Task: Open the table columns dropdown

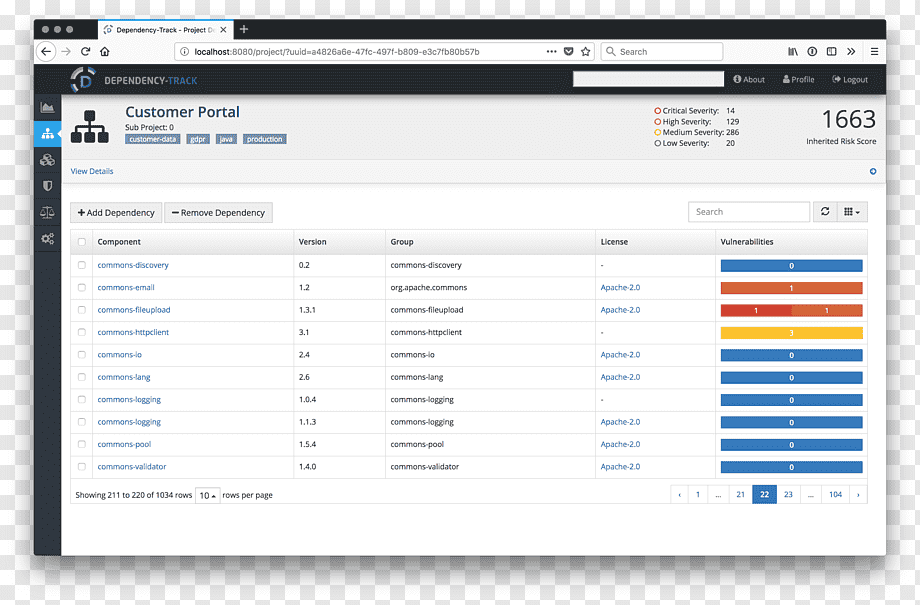Action: (x=852, y=212)
